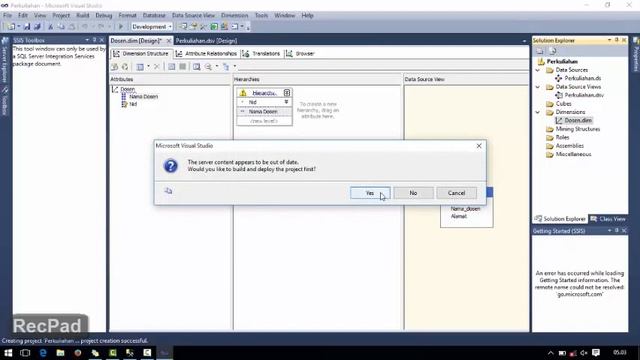This screenshot has height=360, width=640.
Task: Select the Attribute Relationships tab
Action: (x=207, y=53)
